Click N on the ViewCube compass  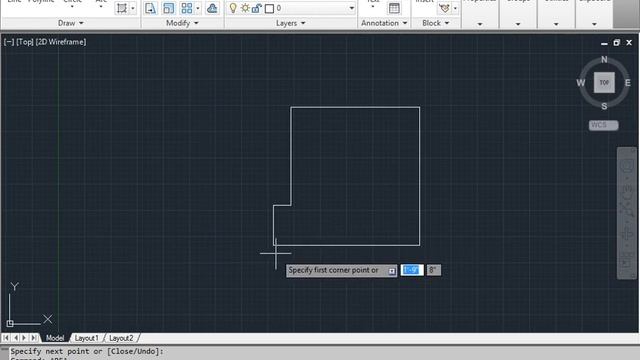click(x=604, y=60)
